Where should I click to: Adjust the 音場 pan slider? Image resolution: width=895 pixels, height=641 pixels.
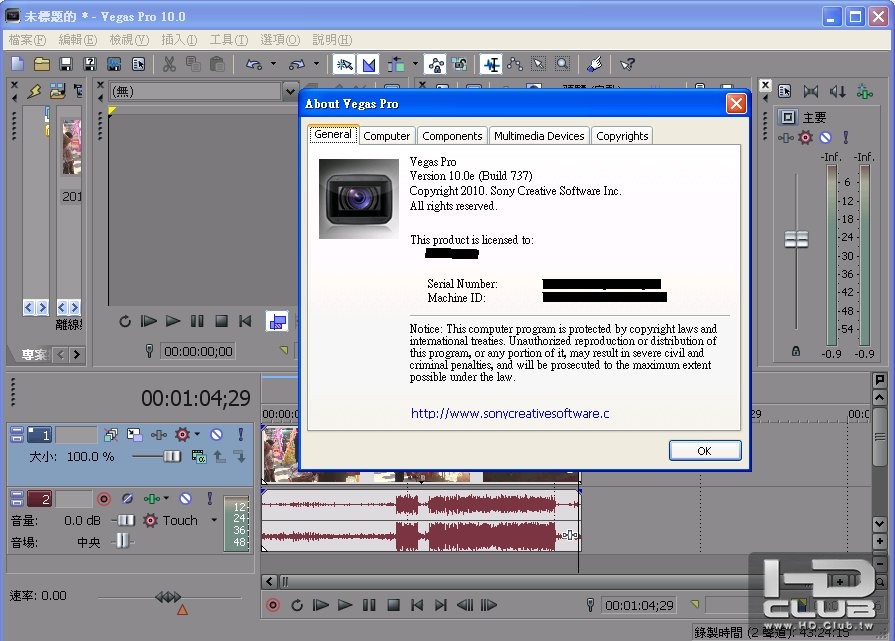(x=122, y=541)
